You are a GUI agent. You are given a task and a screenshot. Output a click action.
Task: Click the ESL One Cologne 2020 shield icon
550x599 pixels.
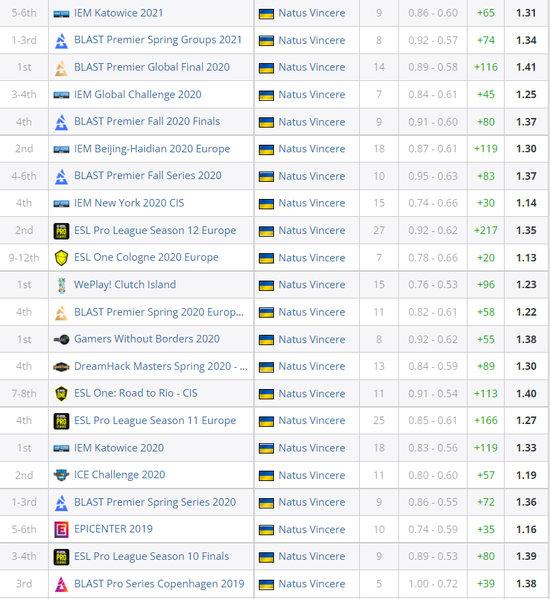coord(61,258)
